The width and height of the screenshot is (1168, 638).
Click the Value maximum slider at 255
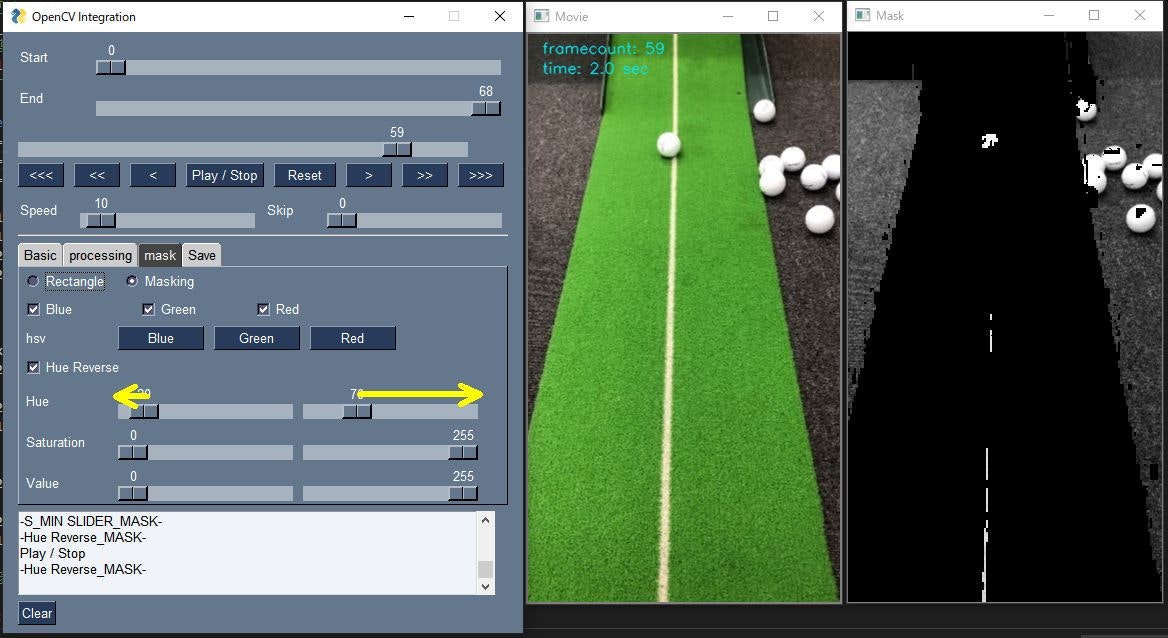point(463,493)
